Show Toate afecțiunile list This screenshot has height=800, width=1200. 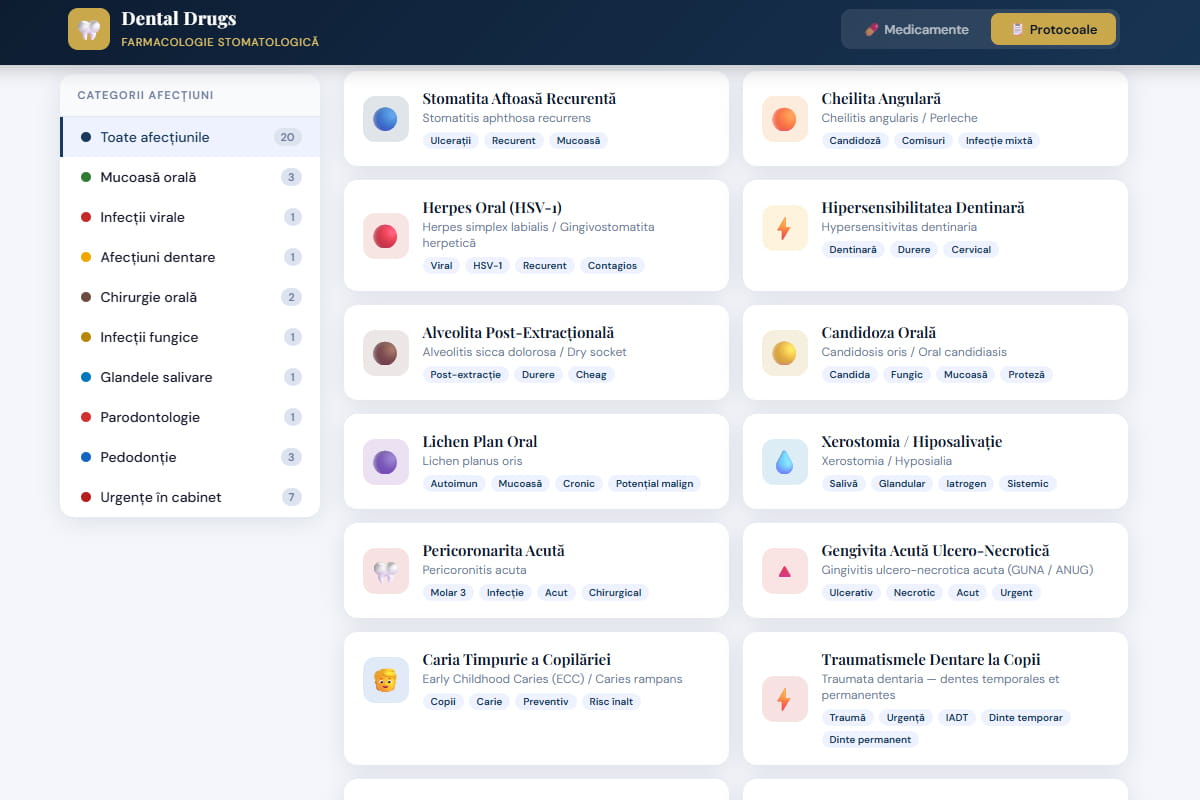(190, 137)
